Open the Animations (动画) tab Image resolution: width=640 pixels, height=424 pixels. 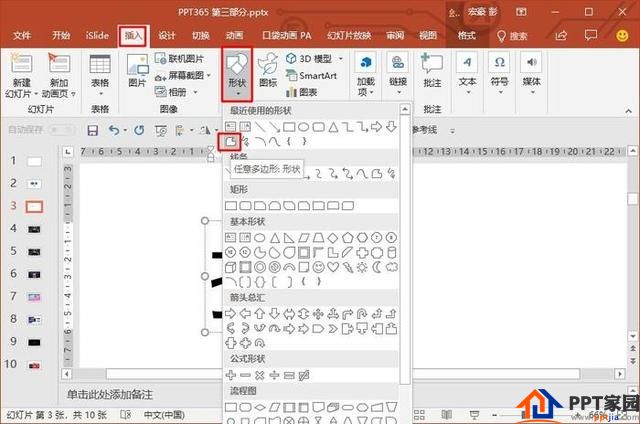click(x=234, y=36)
